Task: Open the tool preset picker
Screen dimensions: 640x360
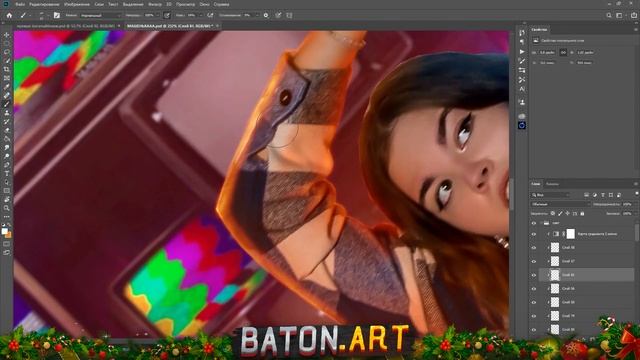Action: tap(25, 16)
